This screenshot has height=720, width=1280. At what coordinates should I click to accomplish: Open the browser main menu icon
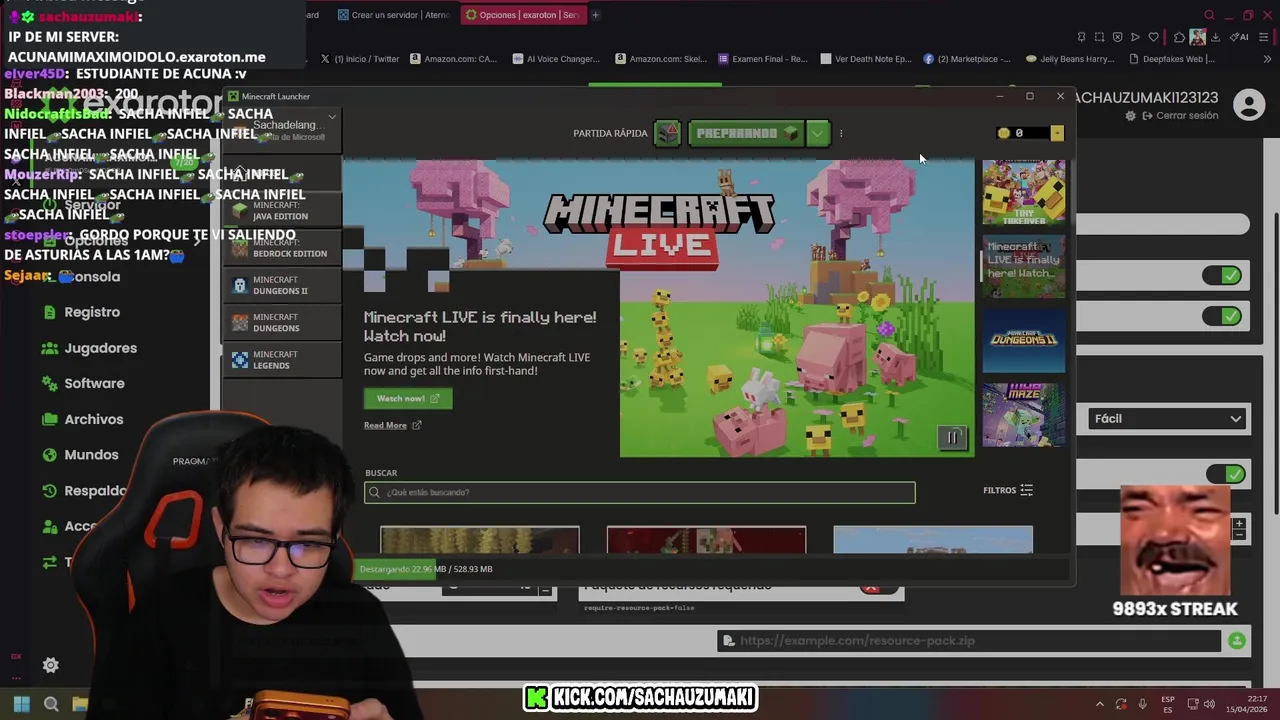1266,37
